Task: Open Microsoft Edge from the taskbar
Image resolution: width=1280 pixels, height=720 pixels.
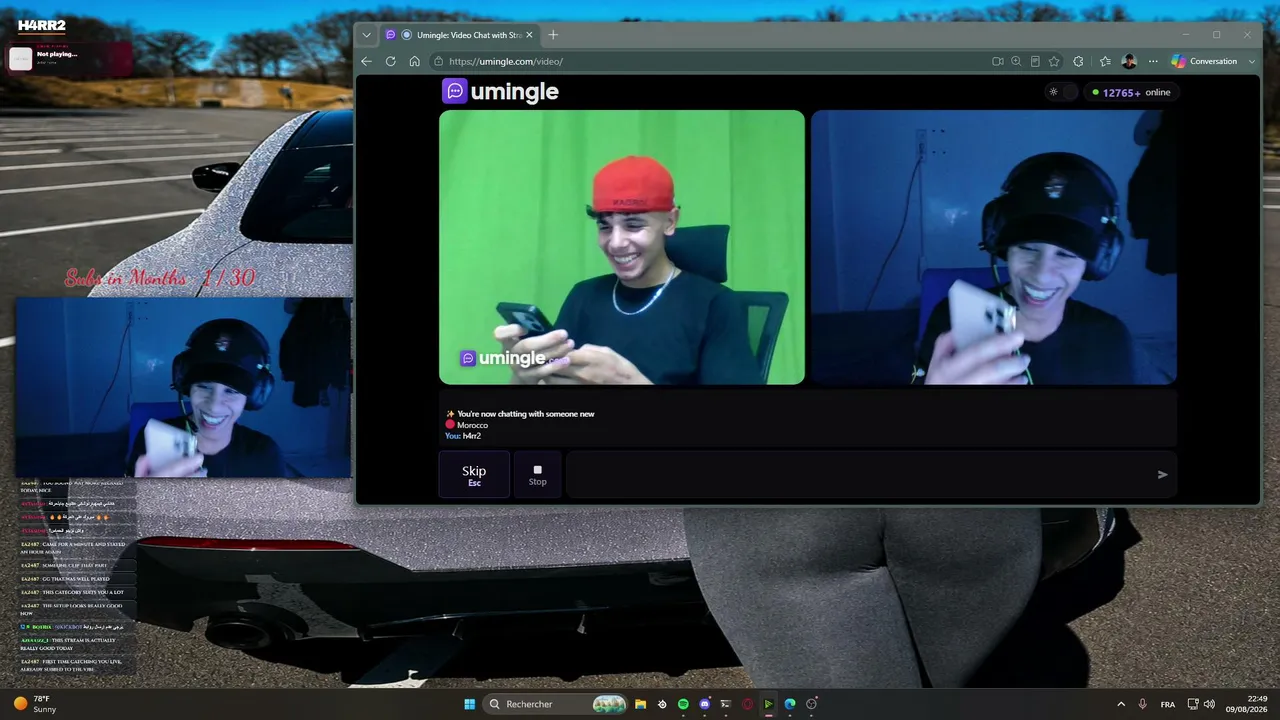Action: 790,704
